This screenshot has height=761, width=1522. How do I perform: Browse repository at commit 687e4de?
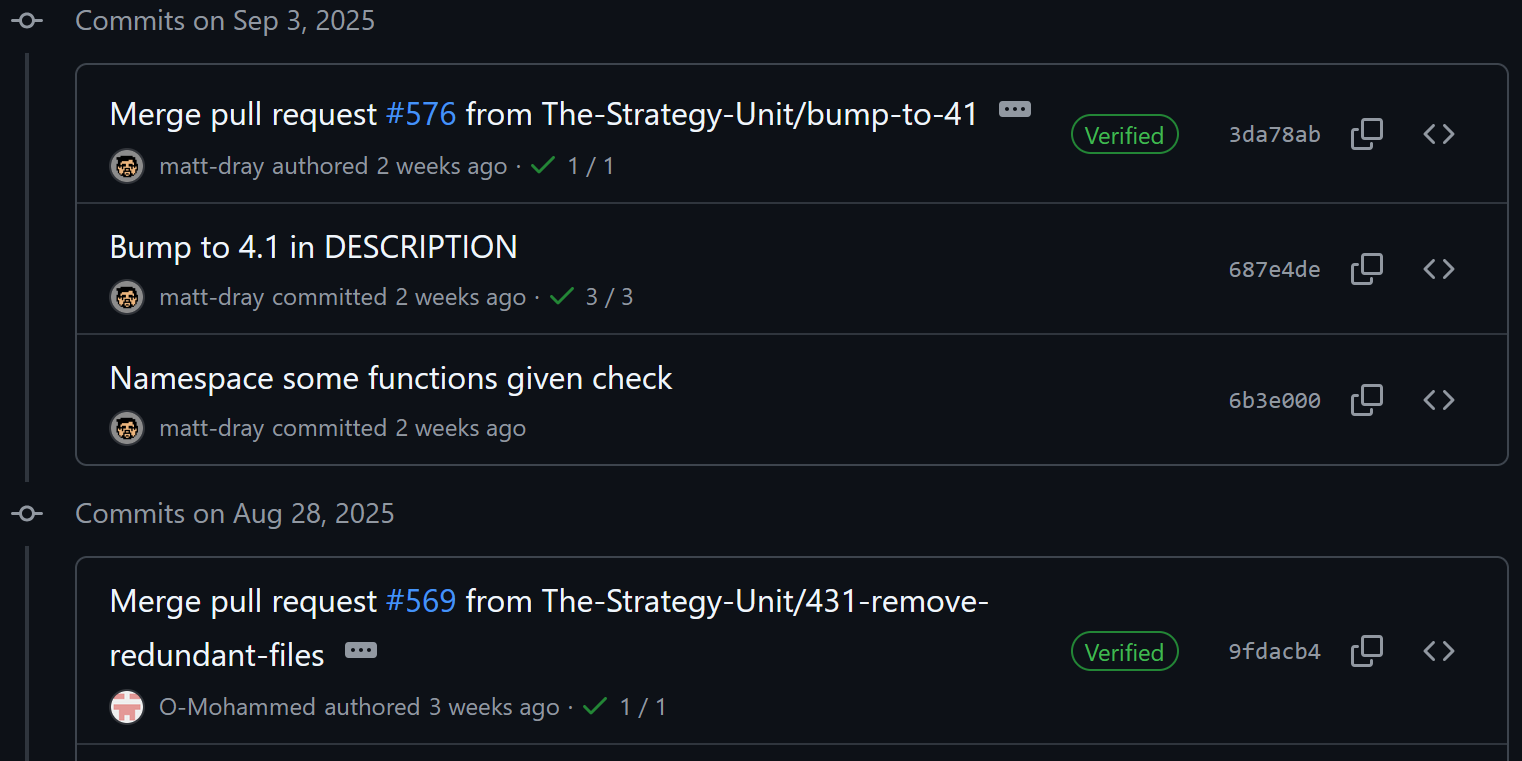(1438, 269)
